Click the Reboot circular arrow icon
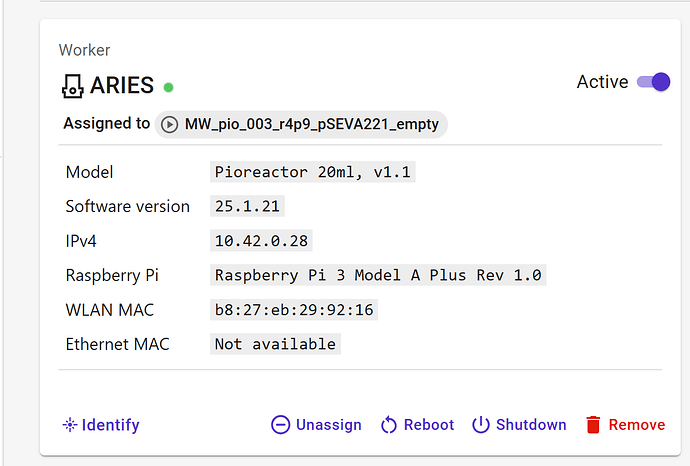The image size is (690, 466). tap(389, 425)
